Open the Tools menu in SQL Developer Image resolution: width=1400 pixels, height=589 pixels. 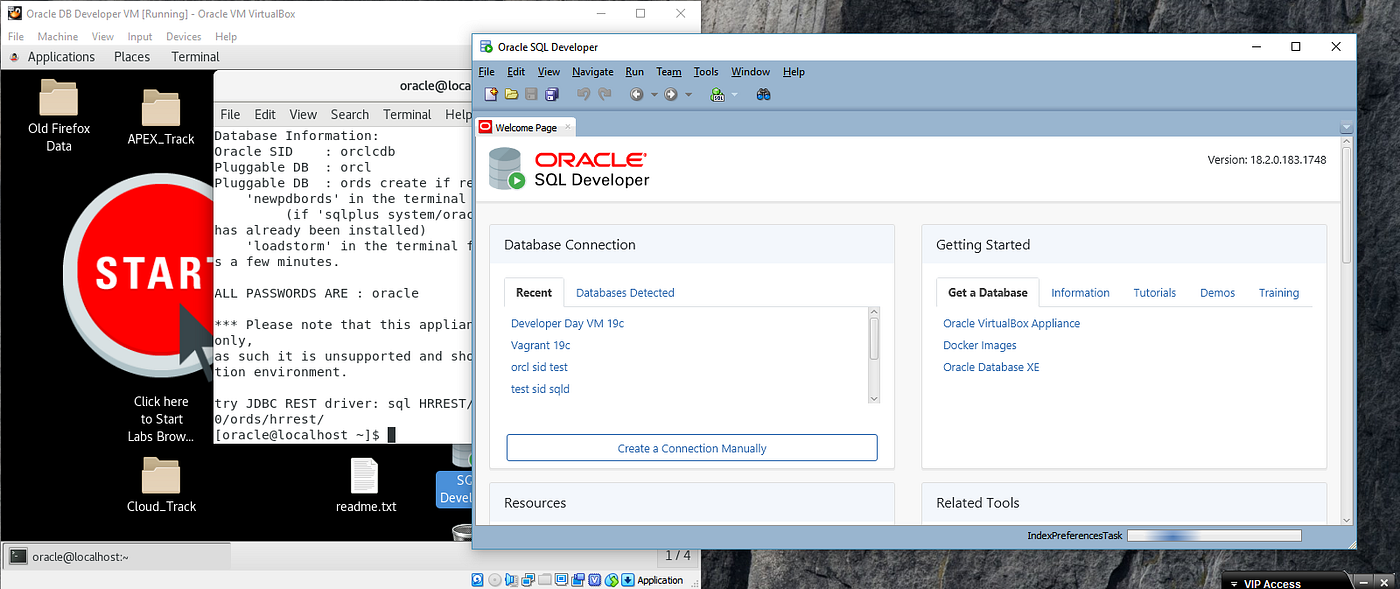tap(706, 72)
